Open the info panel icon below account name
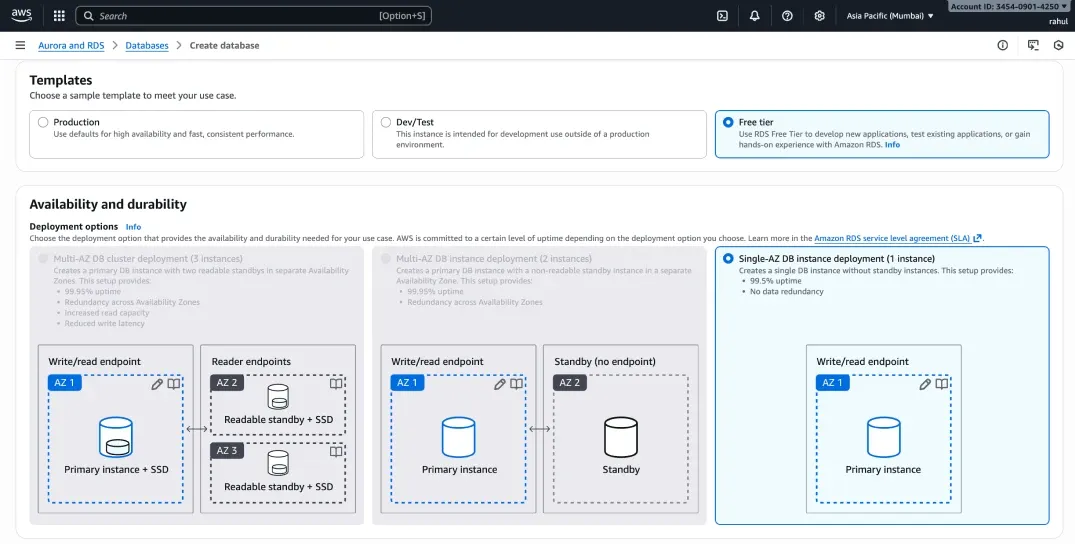This screenshot has height=544, width=1075. click(x=1002, y=45)
